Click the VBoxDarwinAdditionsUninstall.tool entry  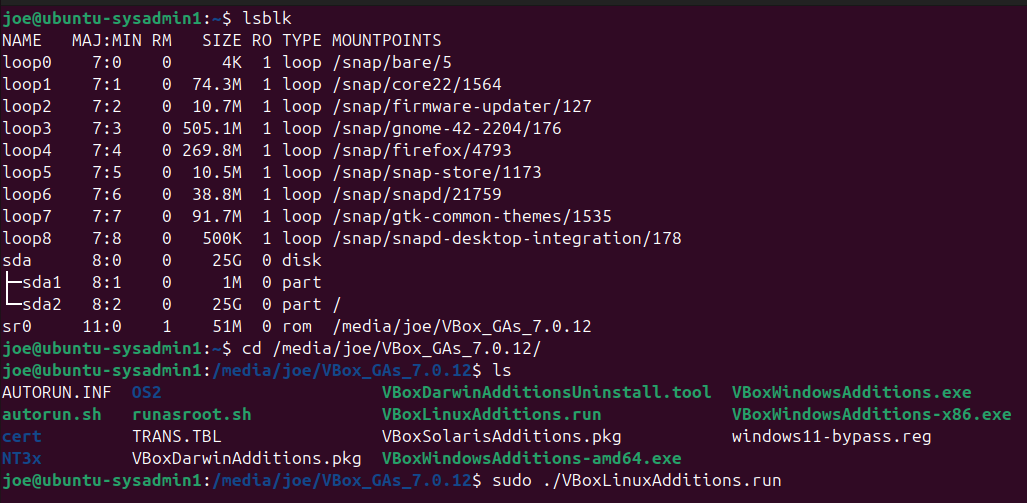tap(546, 392)
